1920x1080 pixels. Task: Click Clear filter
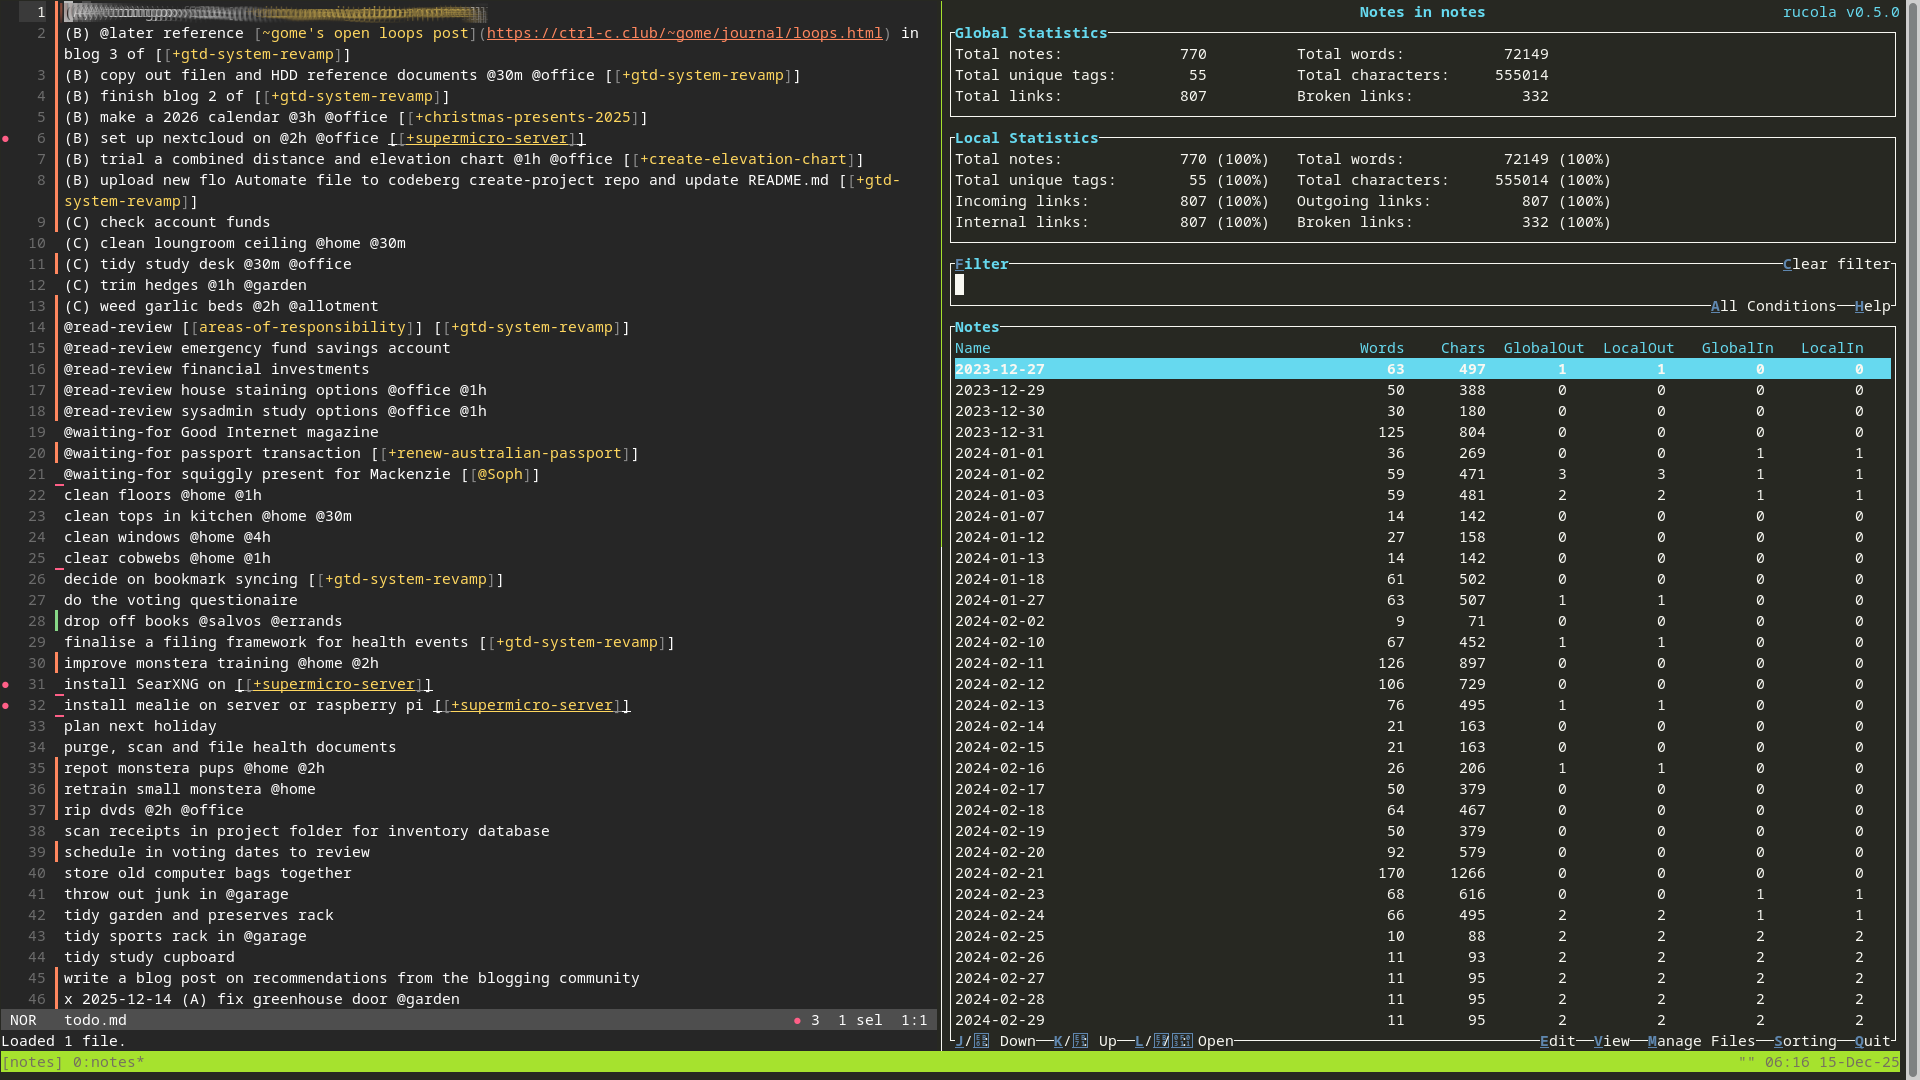click(x=1836, y=265)
